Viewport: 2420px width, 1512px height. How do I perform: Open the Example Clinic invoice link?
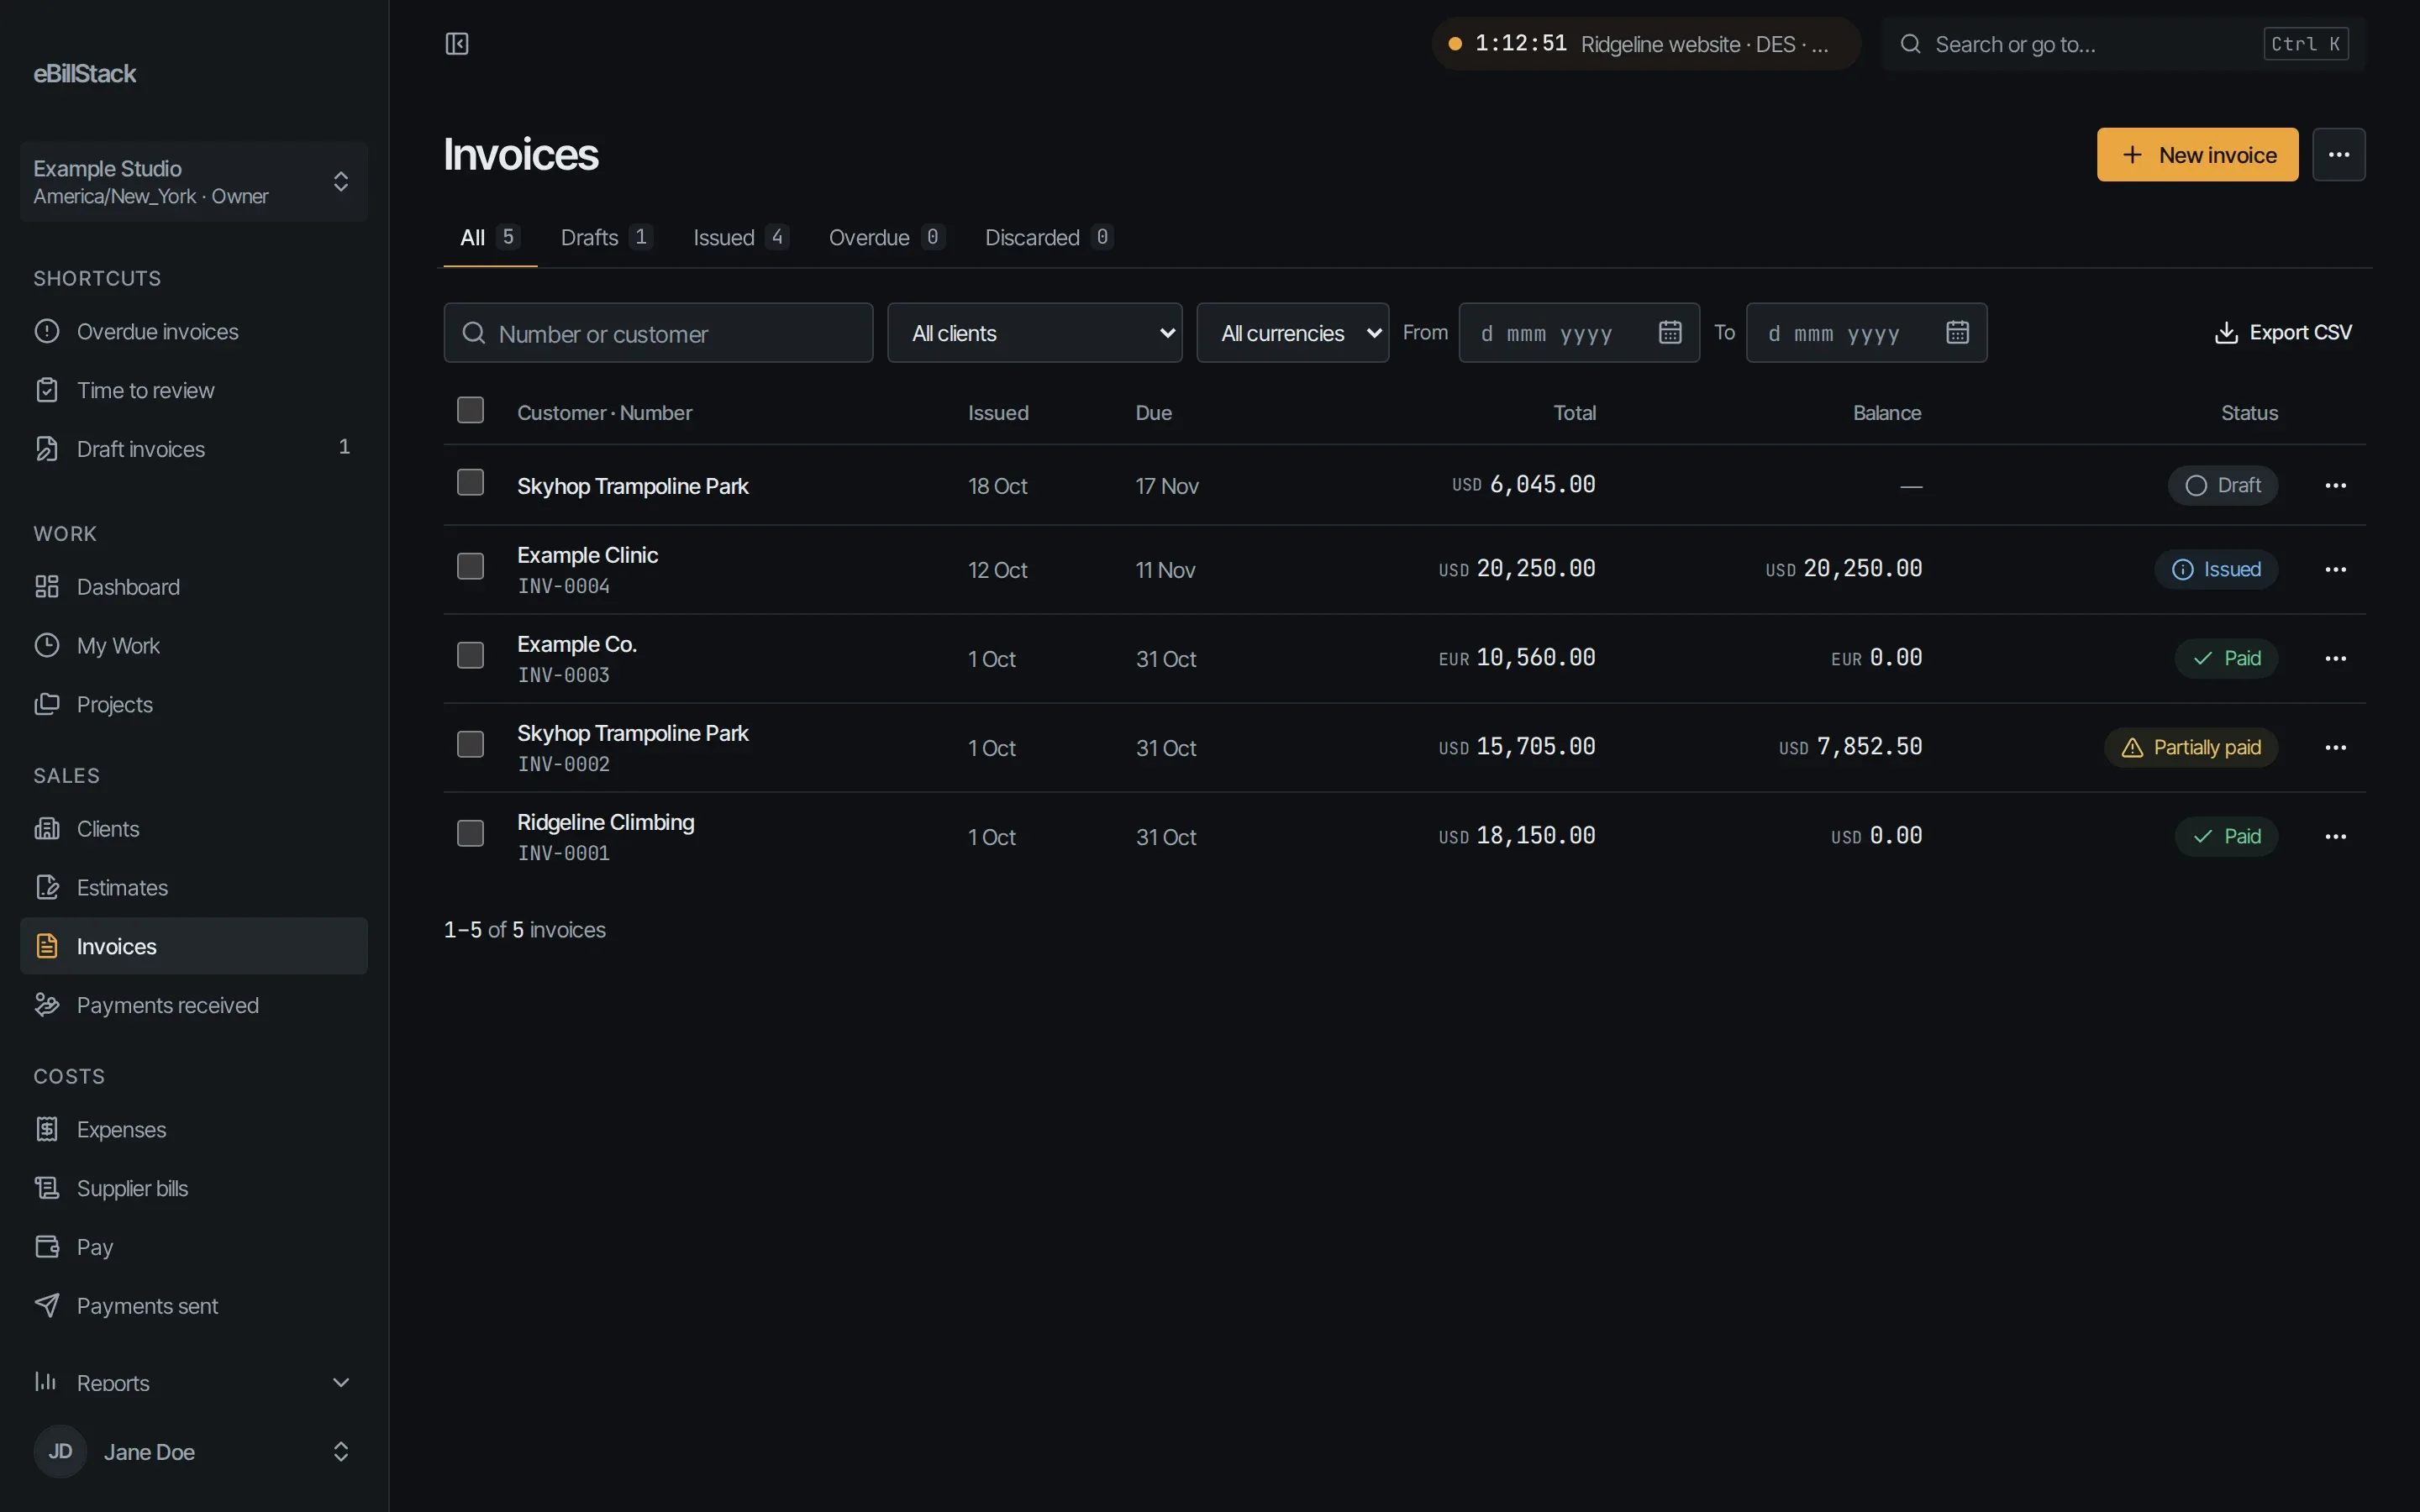point(587,555)
